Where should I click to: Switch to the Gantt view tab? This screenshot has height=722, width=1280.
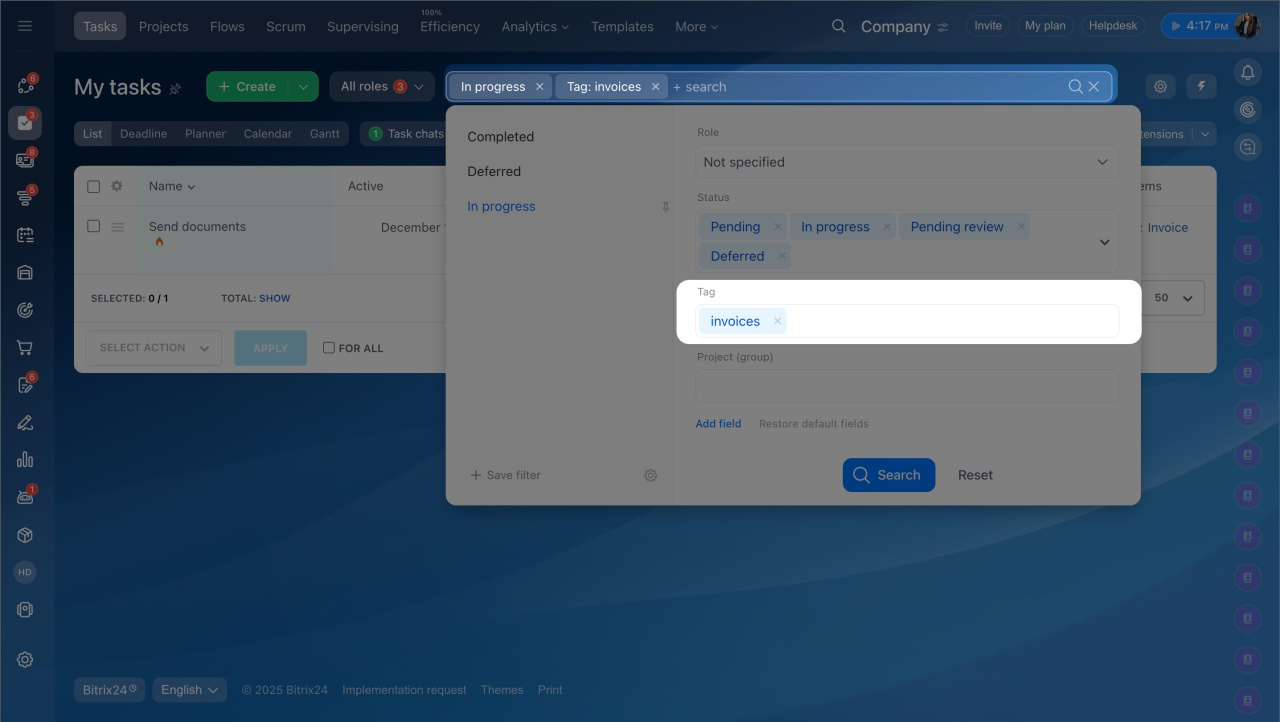click(x=324, y=134)
